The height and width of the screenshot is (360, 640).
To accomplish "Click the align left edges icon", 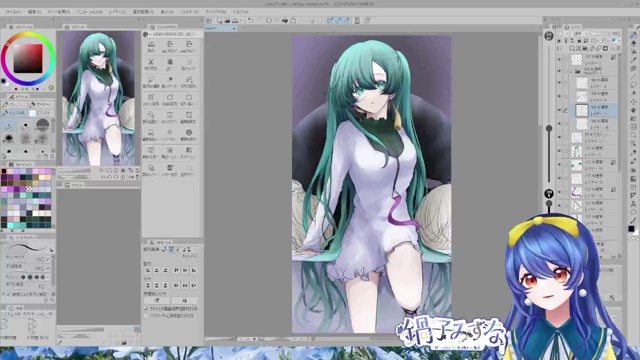I will [x=148, y=270].
